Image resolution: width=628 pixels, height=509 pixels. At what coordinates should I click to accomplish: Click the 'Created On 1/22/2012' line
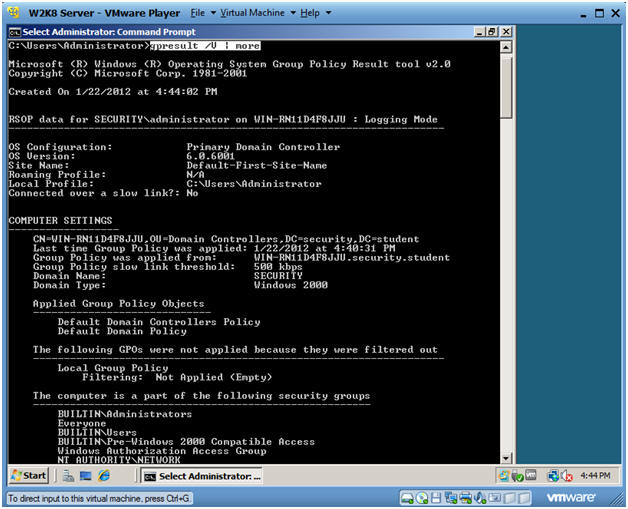[x=113, y=92]
